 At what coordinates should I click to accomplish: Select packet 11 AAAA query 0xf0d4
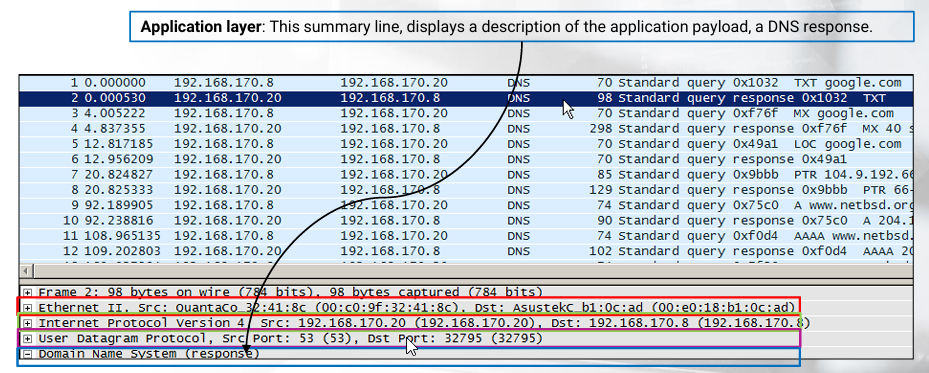(x=466, y=236)
